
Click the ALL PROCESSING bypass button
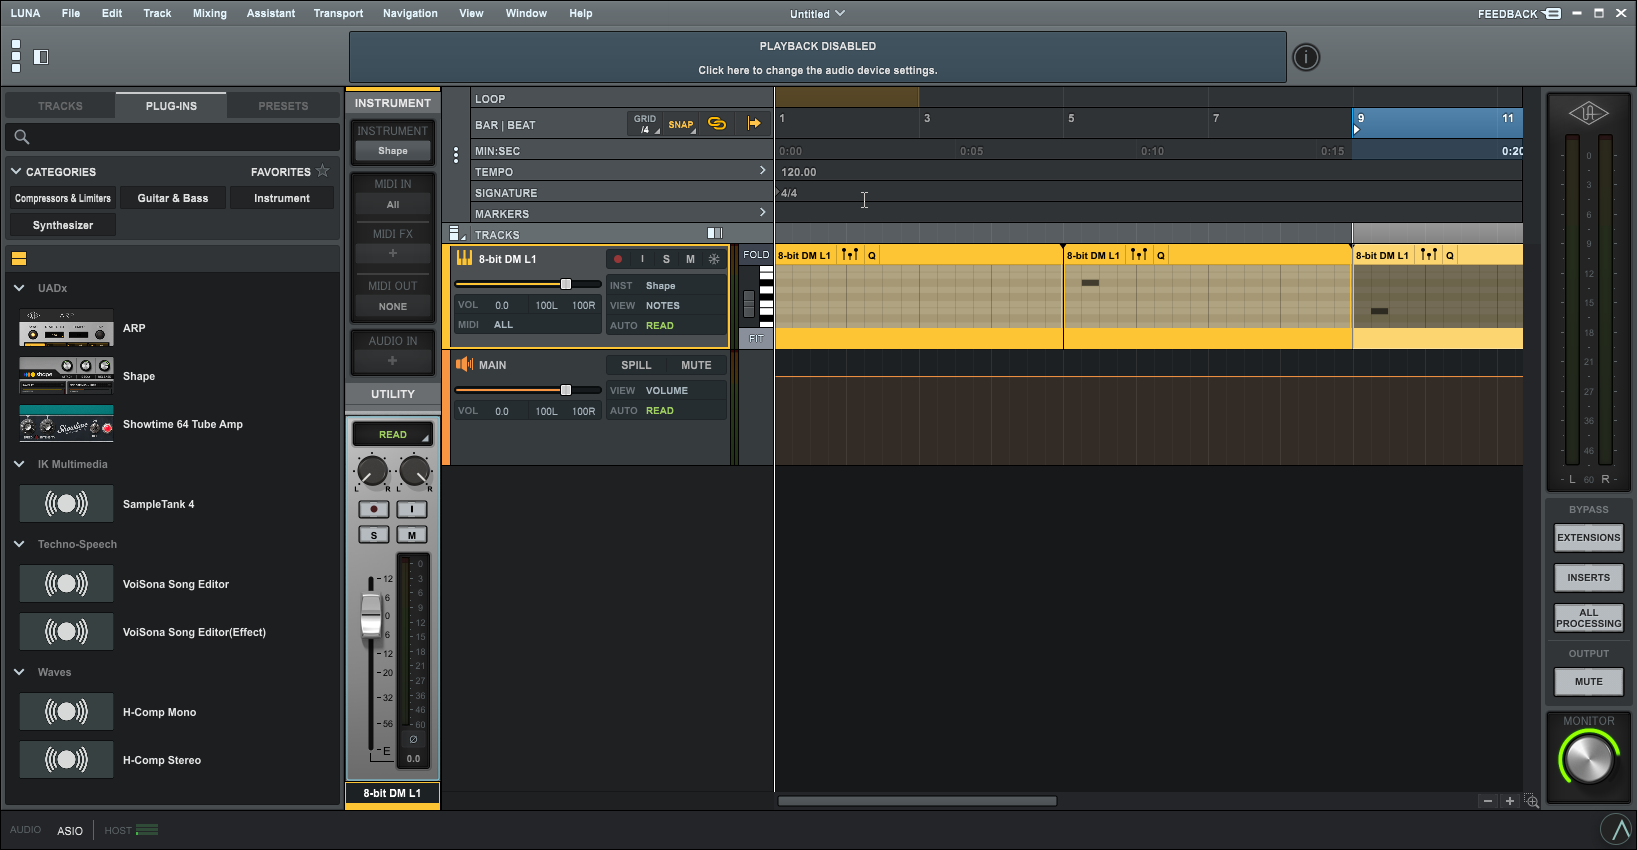(1588, 618)
